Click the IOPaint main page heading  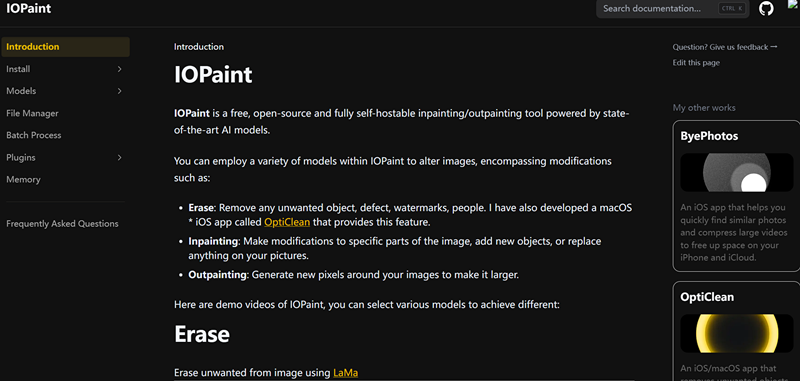pyautogui.click(x=213, y=75)
